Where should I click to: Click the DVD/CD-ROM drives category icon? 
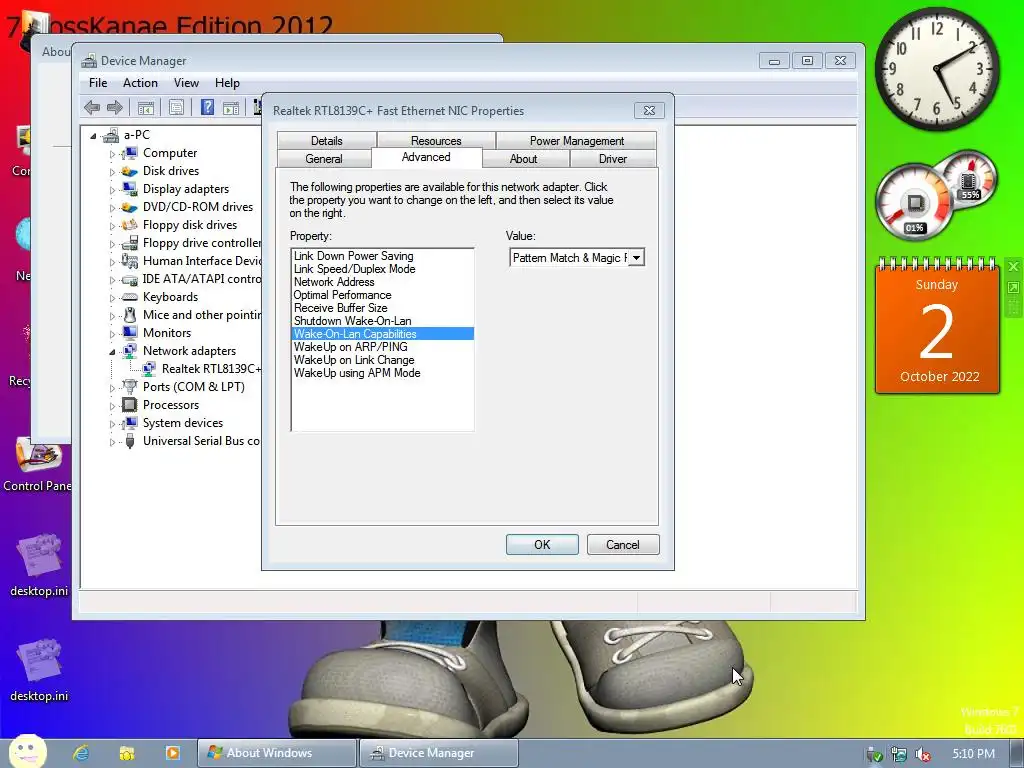tap(129, 207)
